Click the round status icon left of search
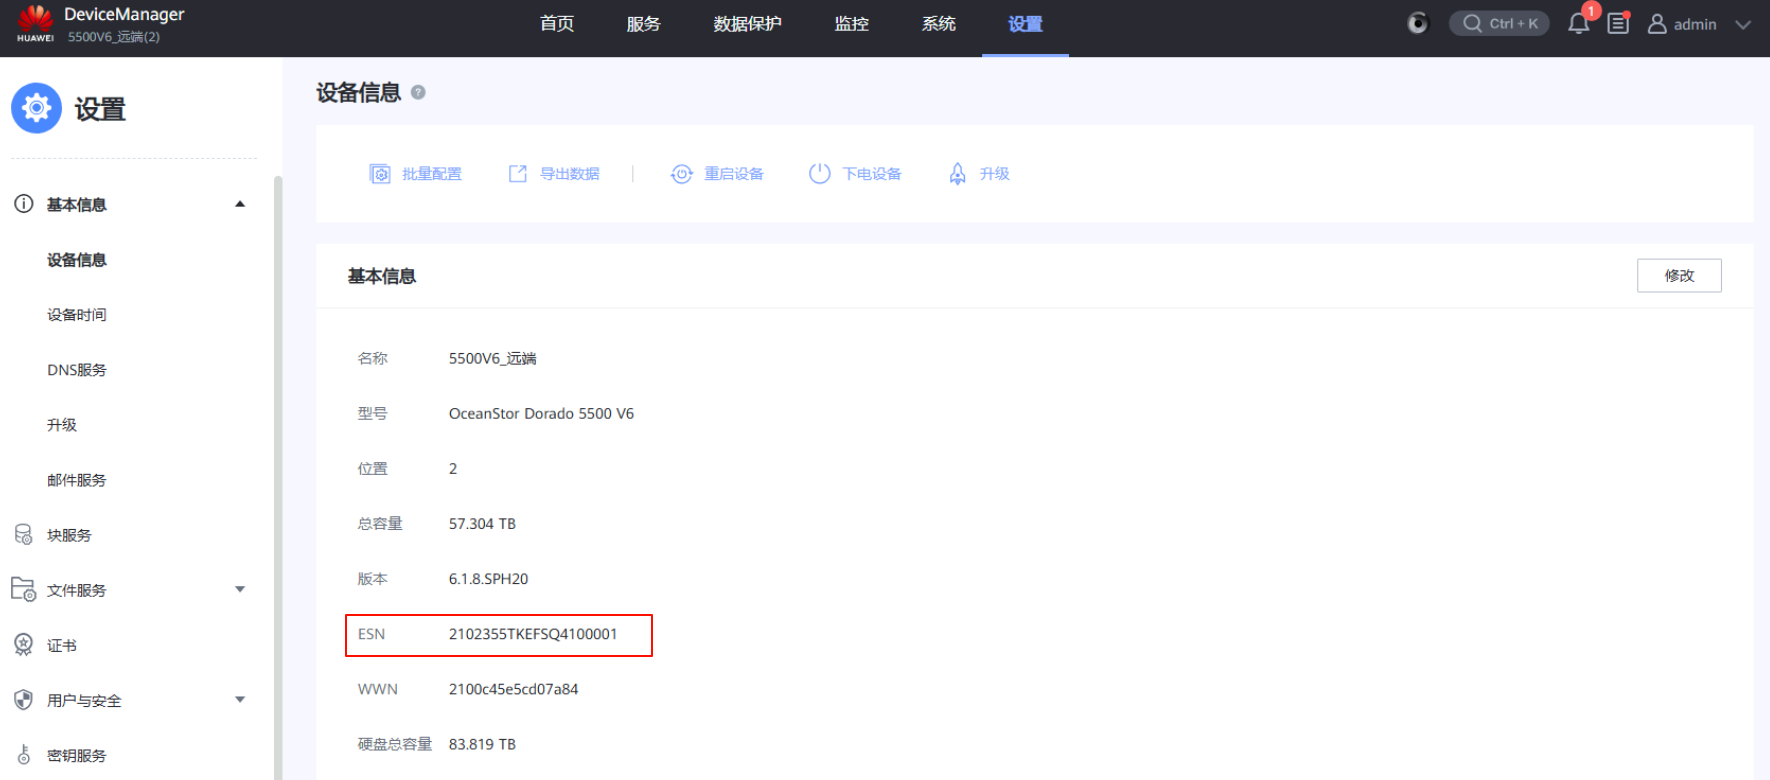The image size is (1770, 780). coord(1418,23)
